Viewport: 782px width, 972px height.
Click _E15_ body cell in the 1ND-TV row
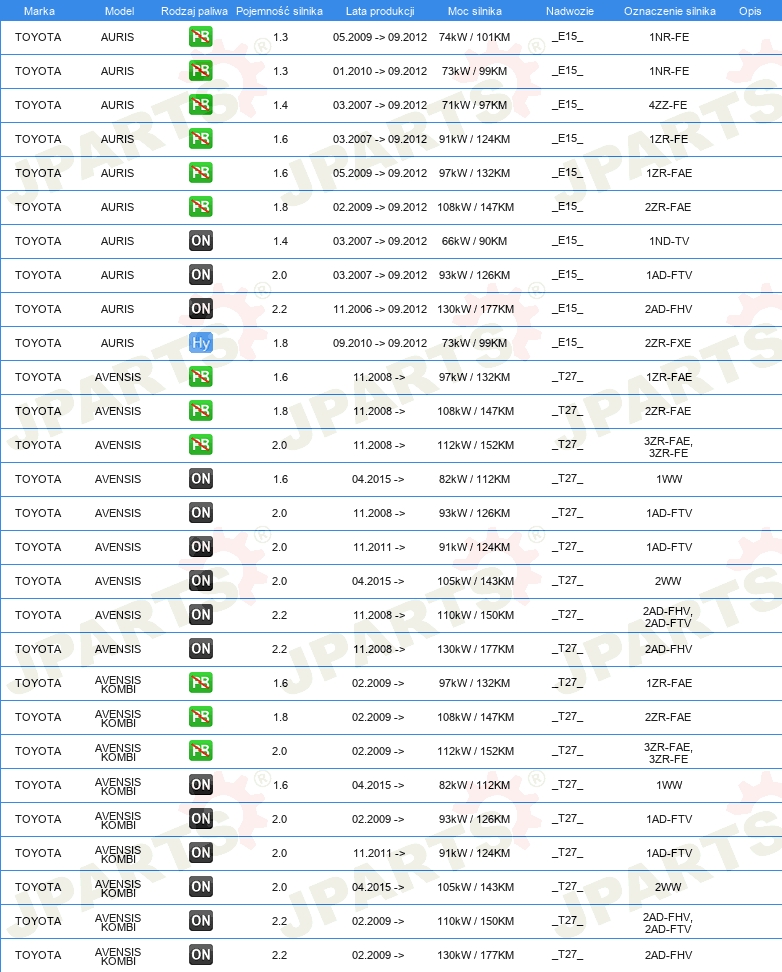567,241
